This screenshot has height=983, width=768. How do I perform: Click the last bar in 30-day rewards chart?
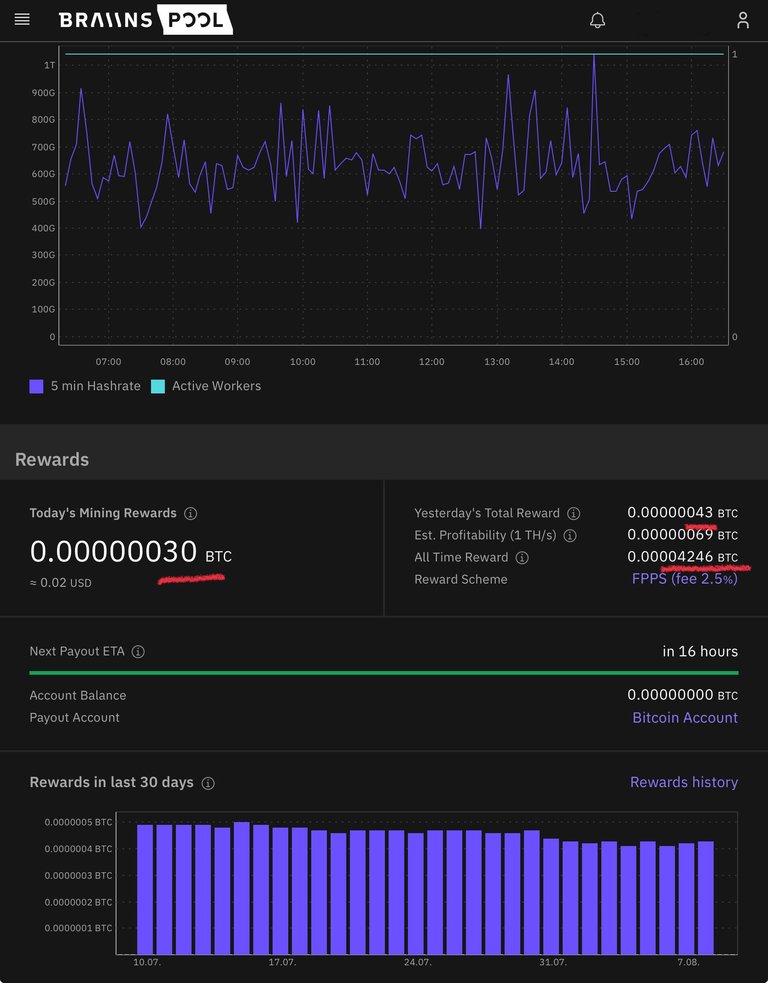pyautogui.click(x=705, y=898)
